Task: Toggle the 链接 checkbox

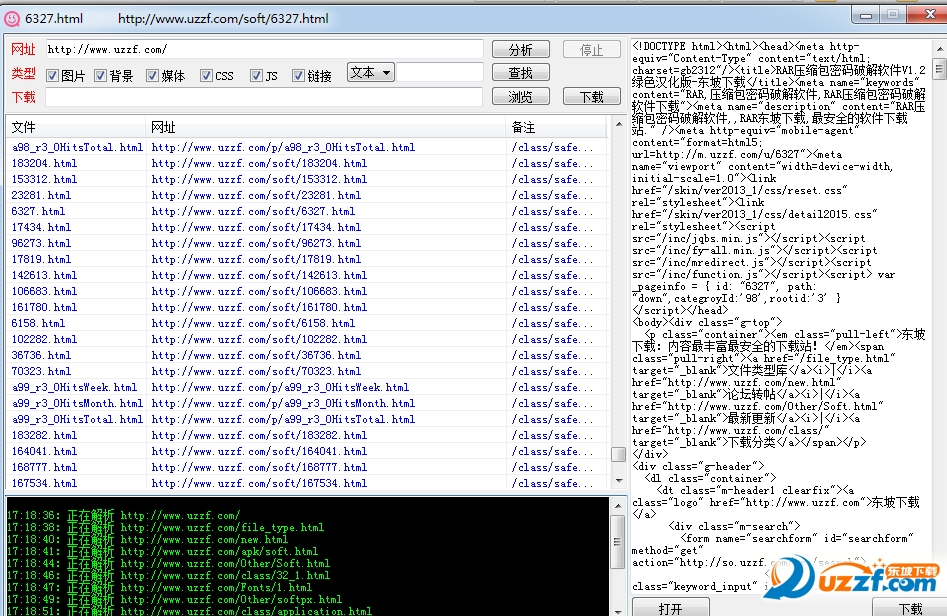Action: point(298,75)
